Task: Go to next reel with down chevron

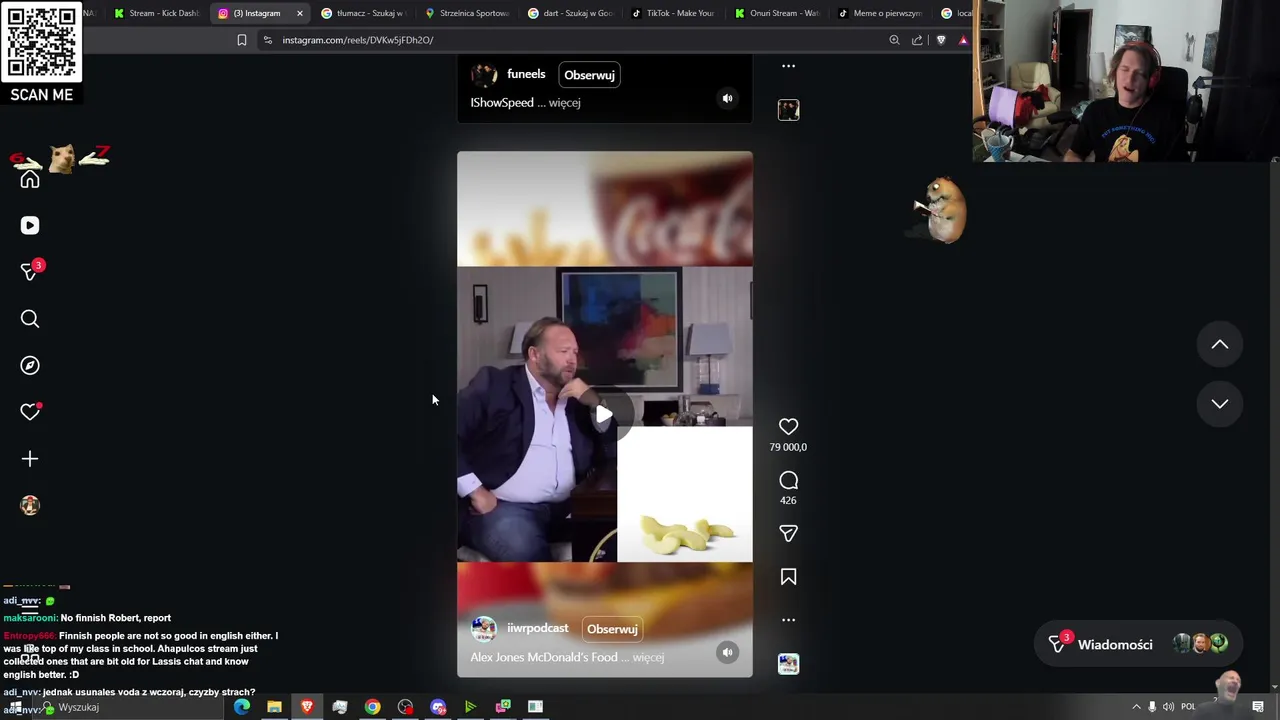Action: click(1219, 403)
